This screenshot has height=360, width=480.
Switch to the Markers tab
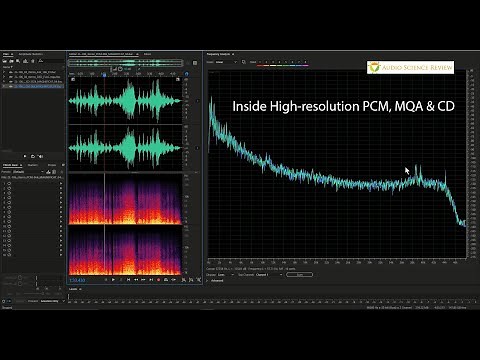tap(33, 165)
